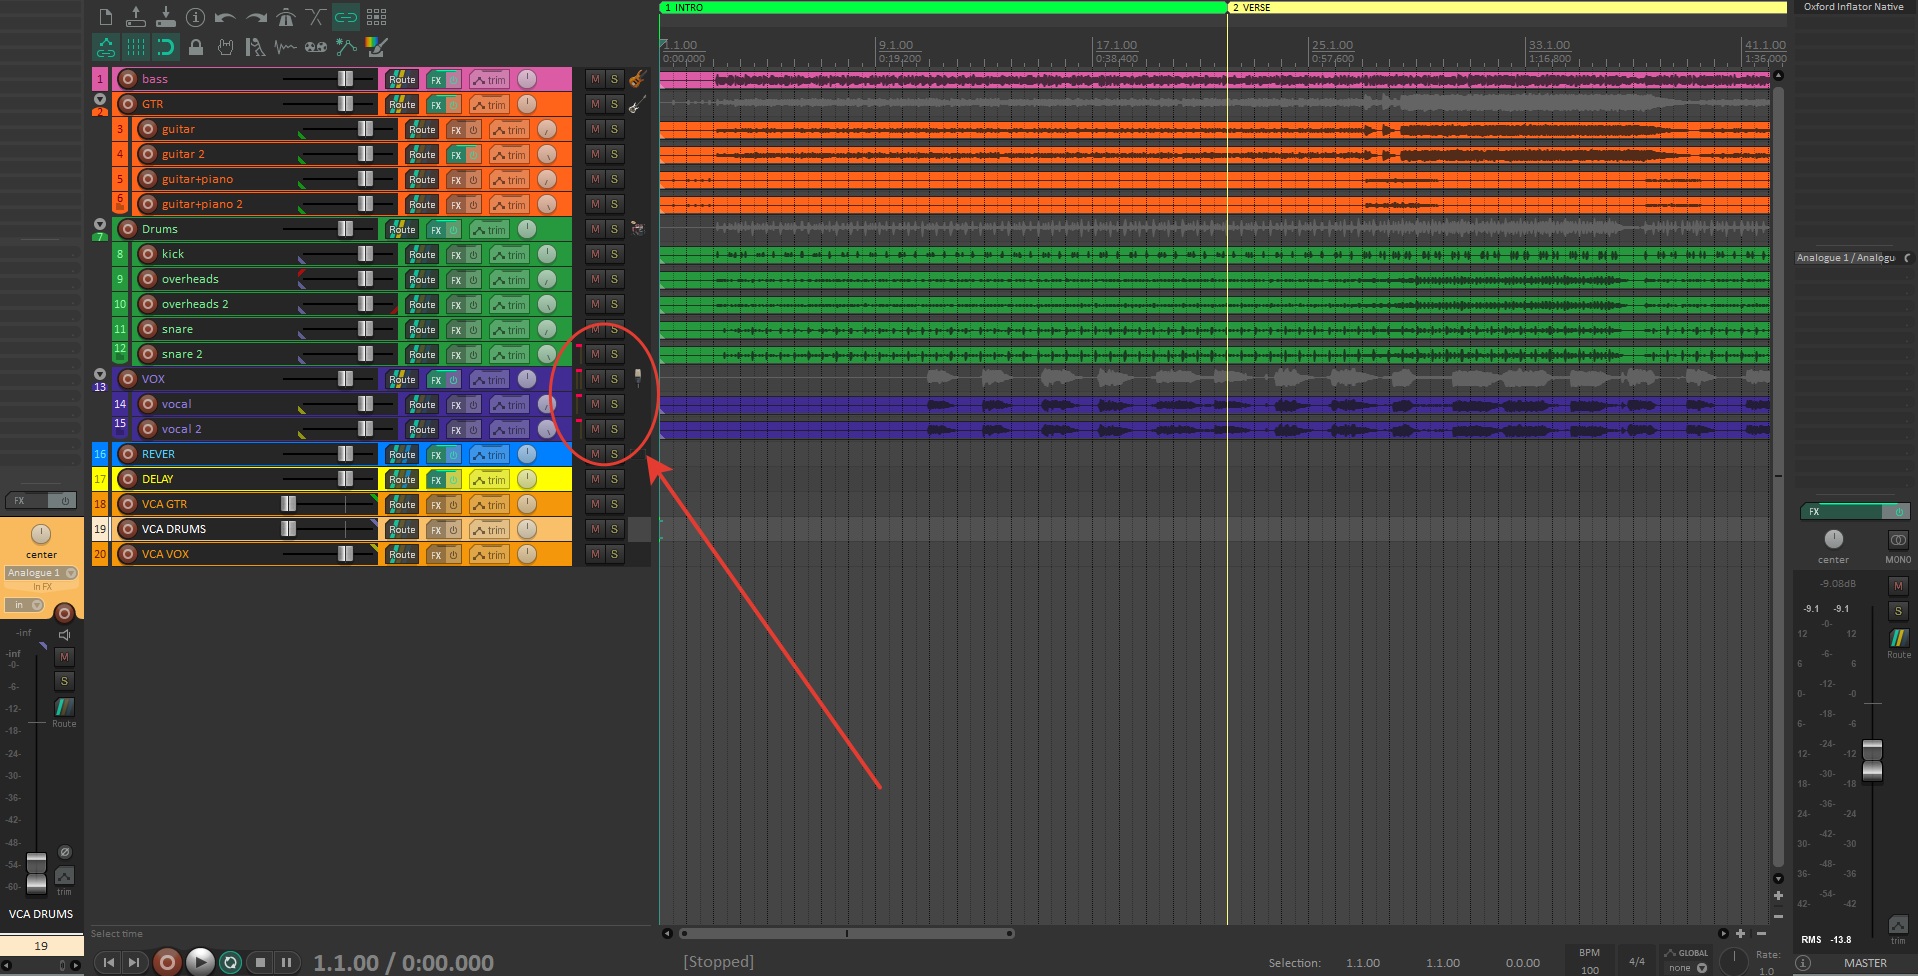Open trim envelope mode on snare track
The height and width of the screenshot is (976, 1918).
pyautogui.click(x=509, y=329)
